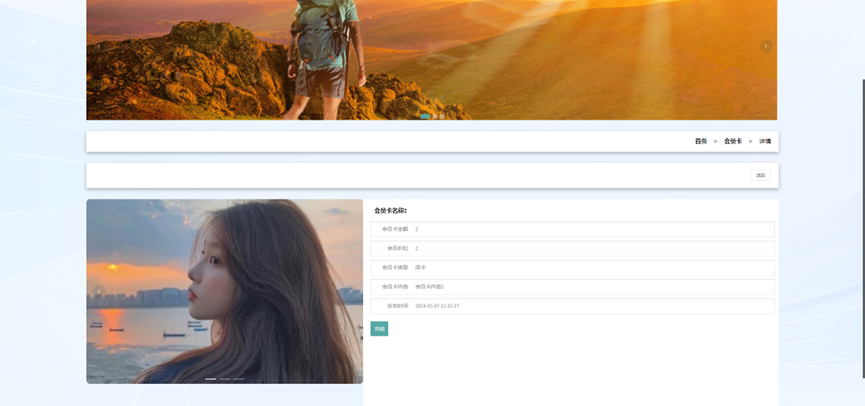
Task: Select the third banner slide indicator
Action: [442, 116]
